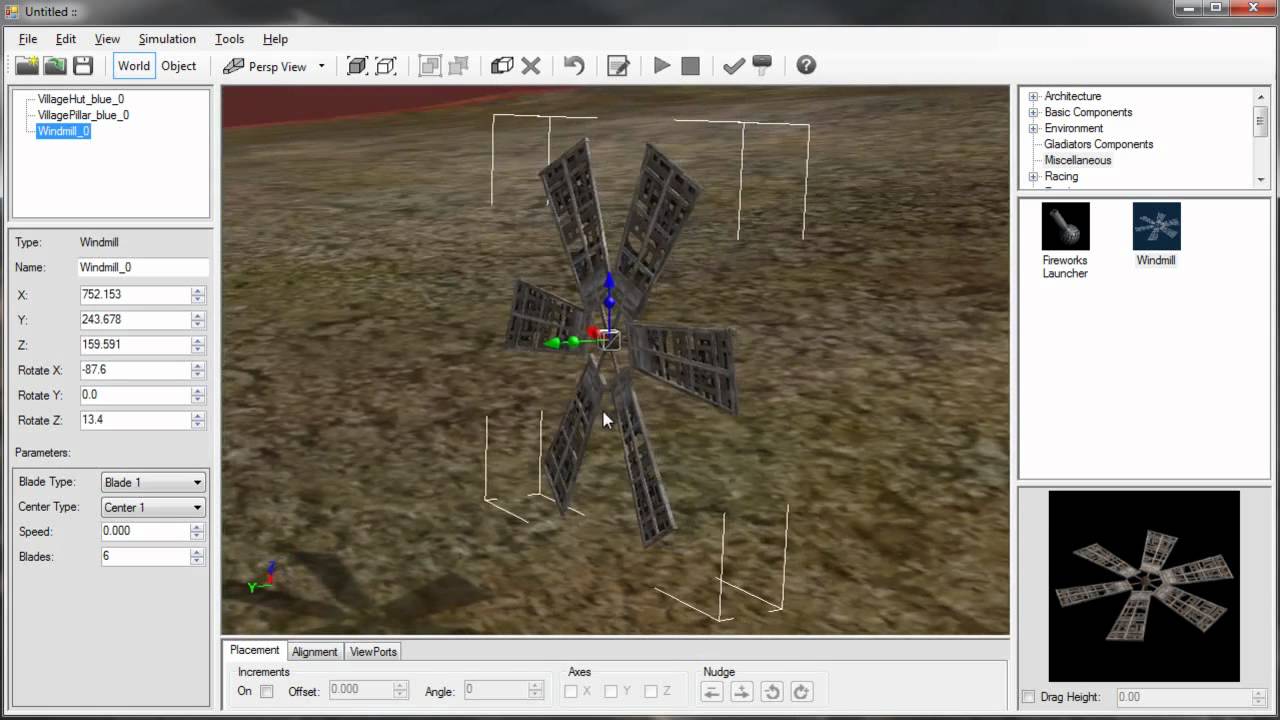Select VillagePillar_blue_0 in the object tree
Screen dimensions: 1280x720
click(83, 115)
